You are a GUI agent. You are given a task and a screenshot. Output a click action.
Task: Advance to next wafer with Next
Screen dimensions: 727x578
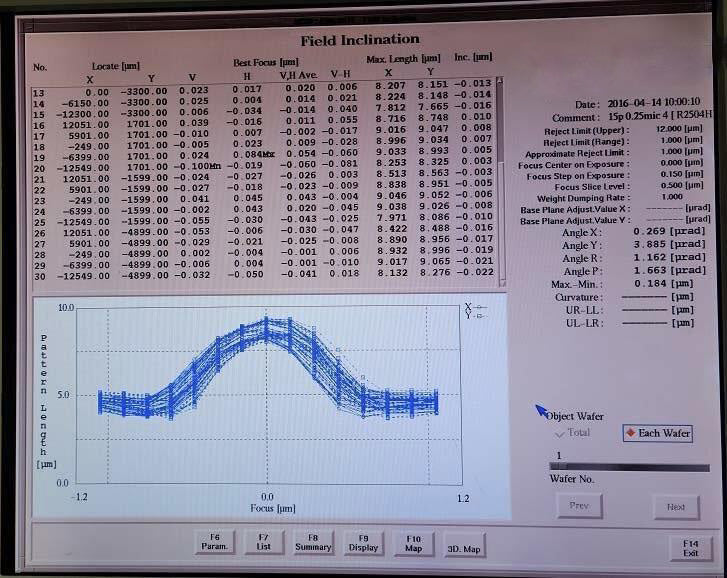pos(676,506)
